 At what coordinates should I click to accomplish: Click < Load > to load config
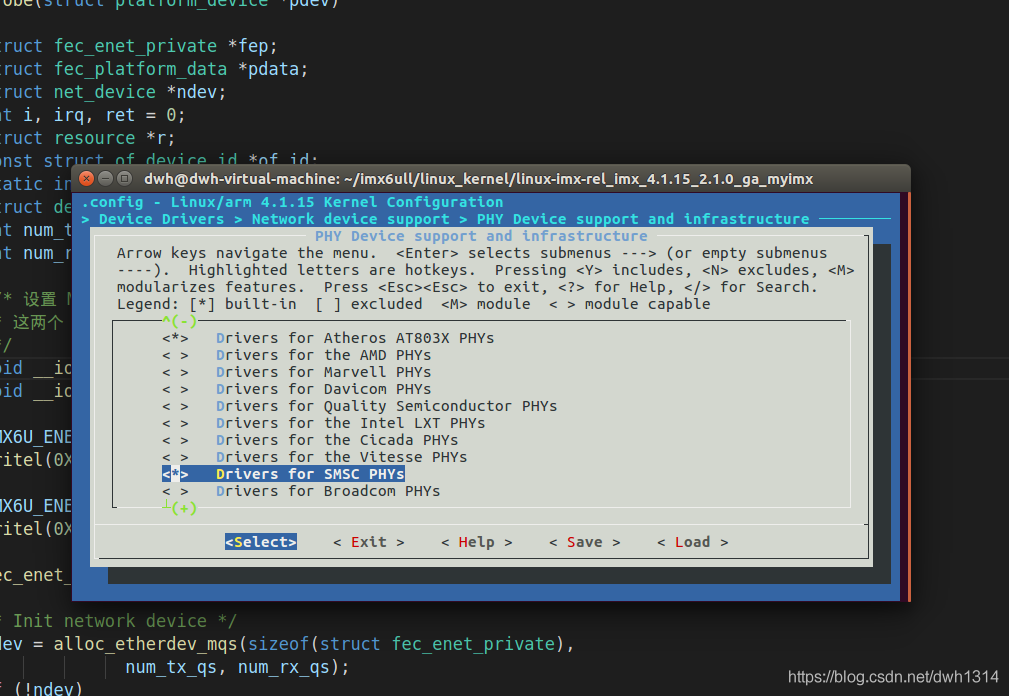[x=693, y=542]
